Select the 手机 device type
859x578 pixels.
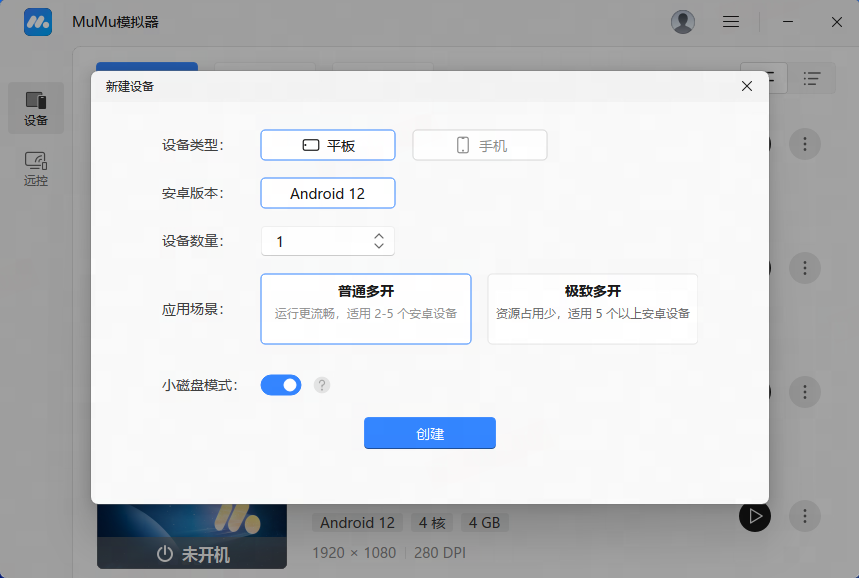[480, 145]
